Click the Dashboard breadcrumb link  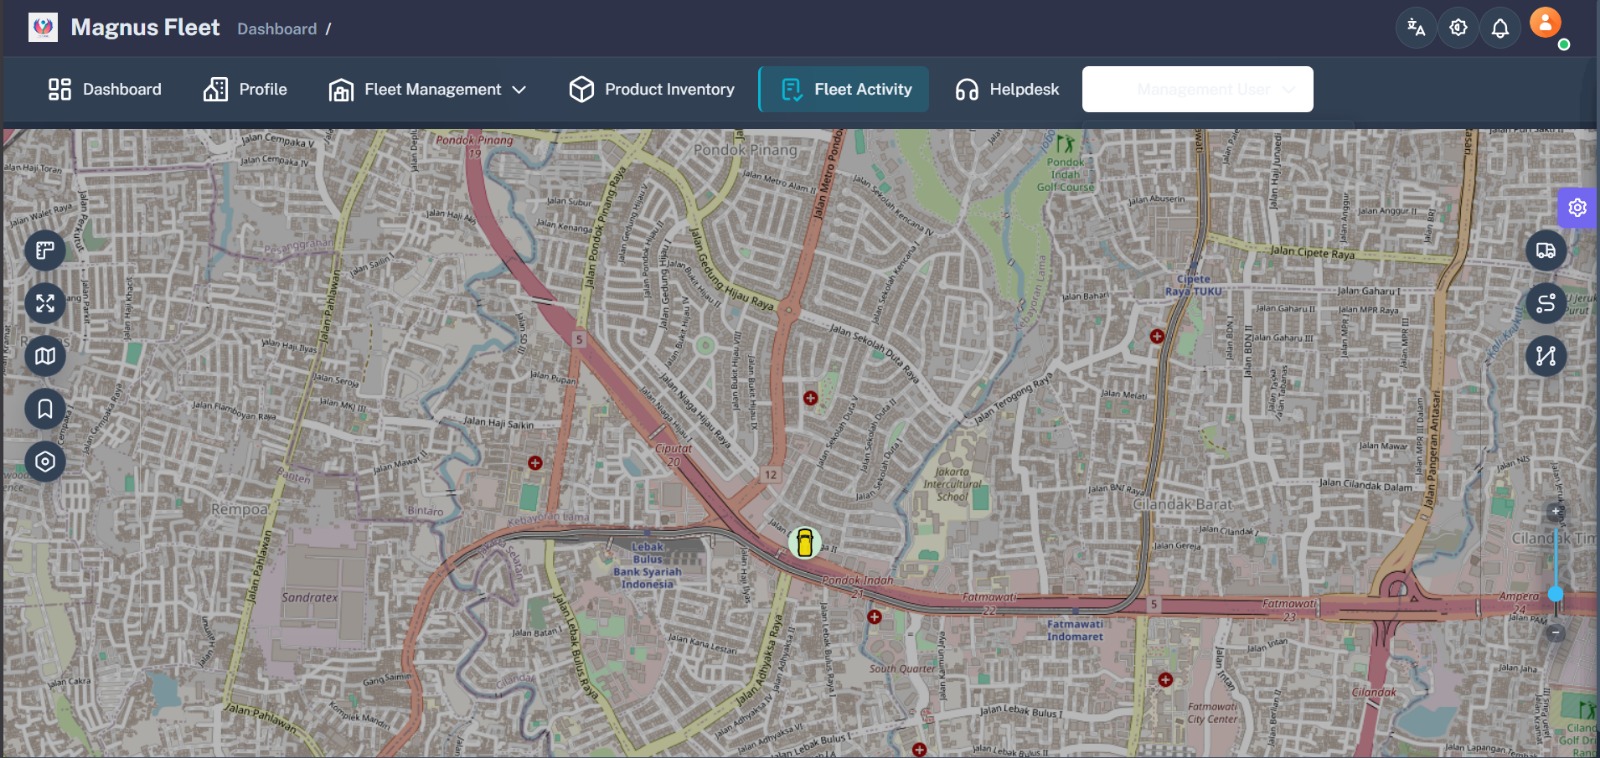[x=277, y=29]
